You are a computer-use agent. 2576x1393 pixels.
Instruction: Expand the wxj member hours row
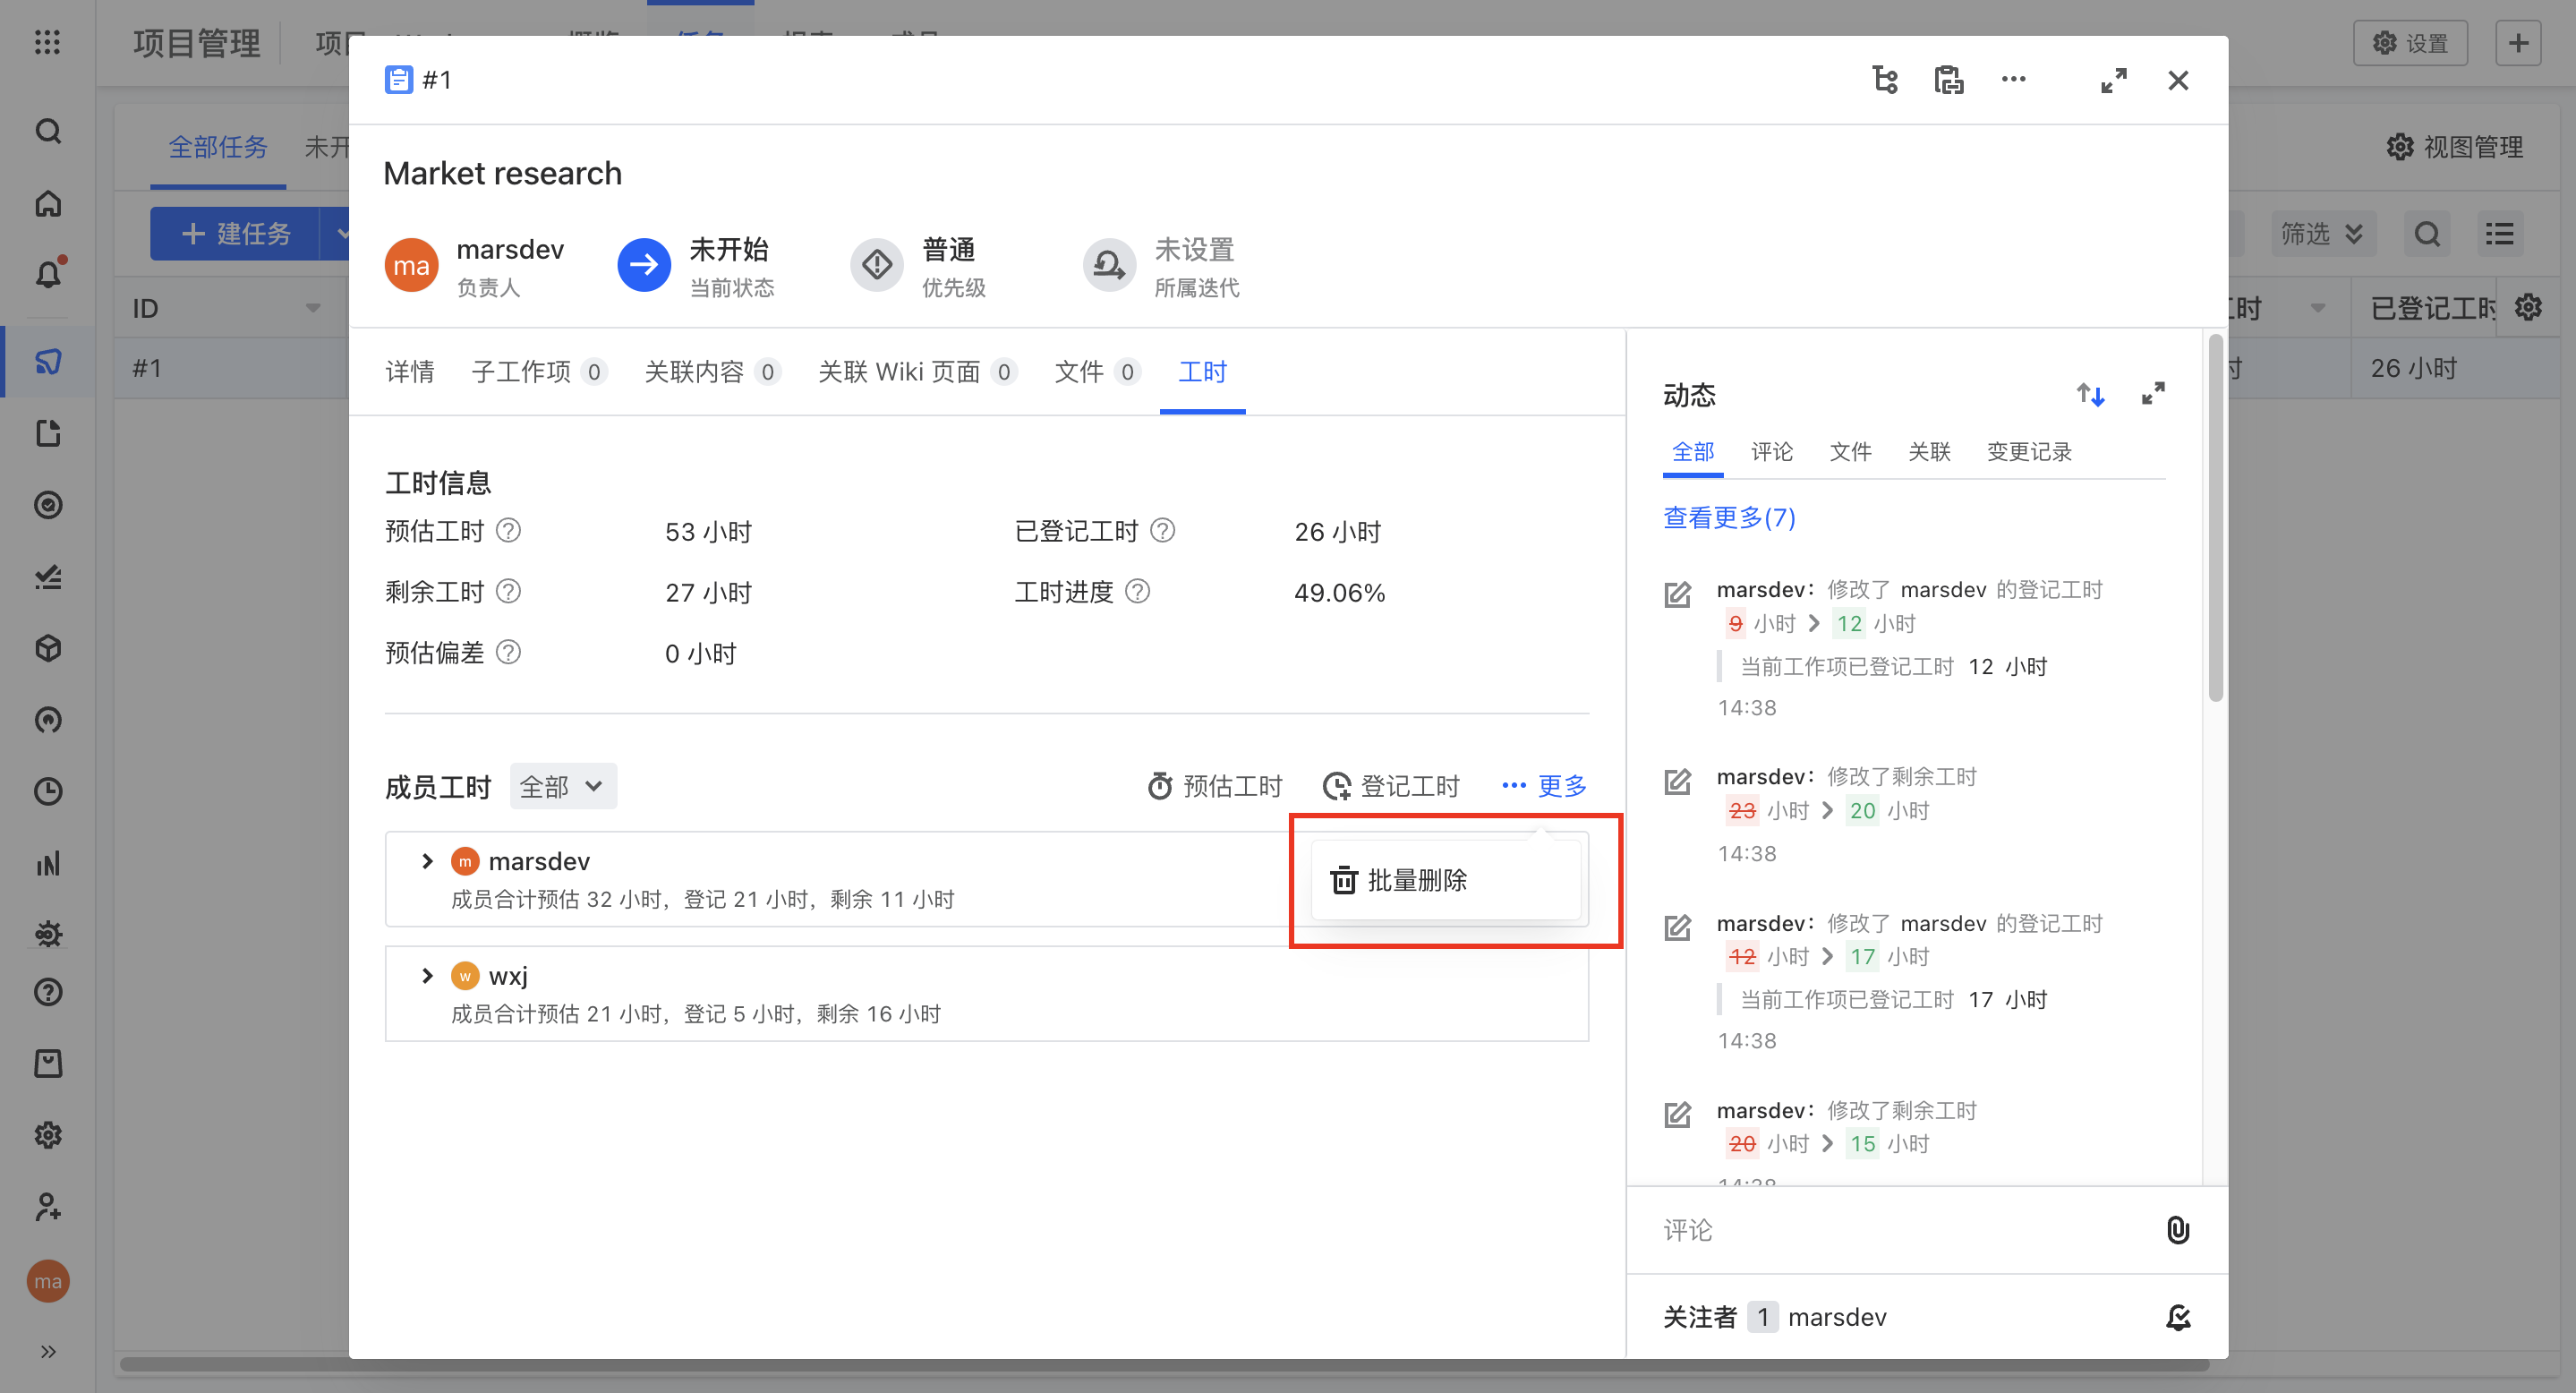pyautogui.click(x=427, y=975)
